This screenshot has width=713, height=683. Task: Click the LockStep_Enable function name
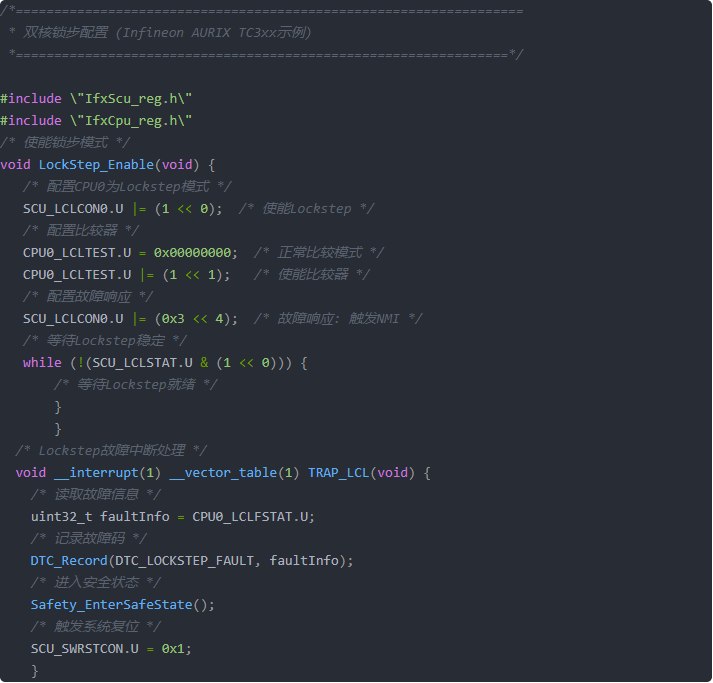(x=96, y=165)
